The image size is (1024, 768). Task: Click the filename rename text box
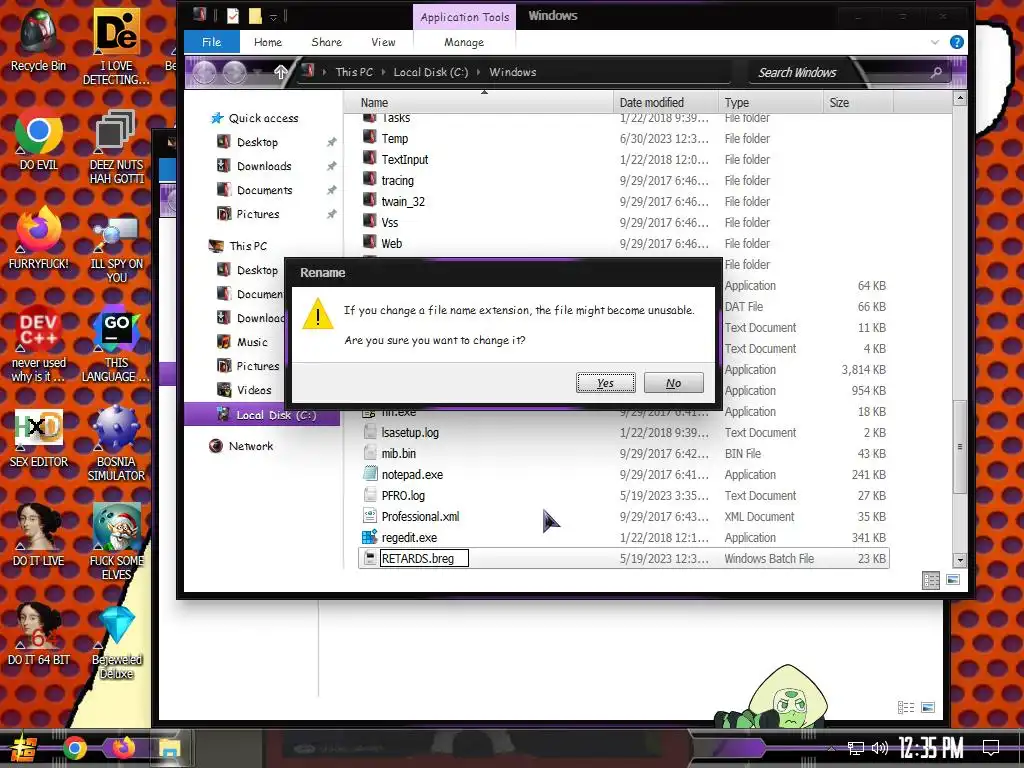tap(424, 558)
